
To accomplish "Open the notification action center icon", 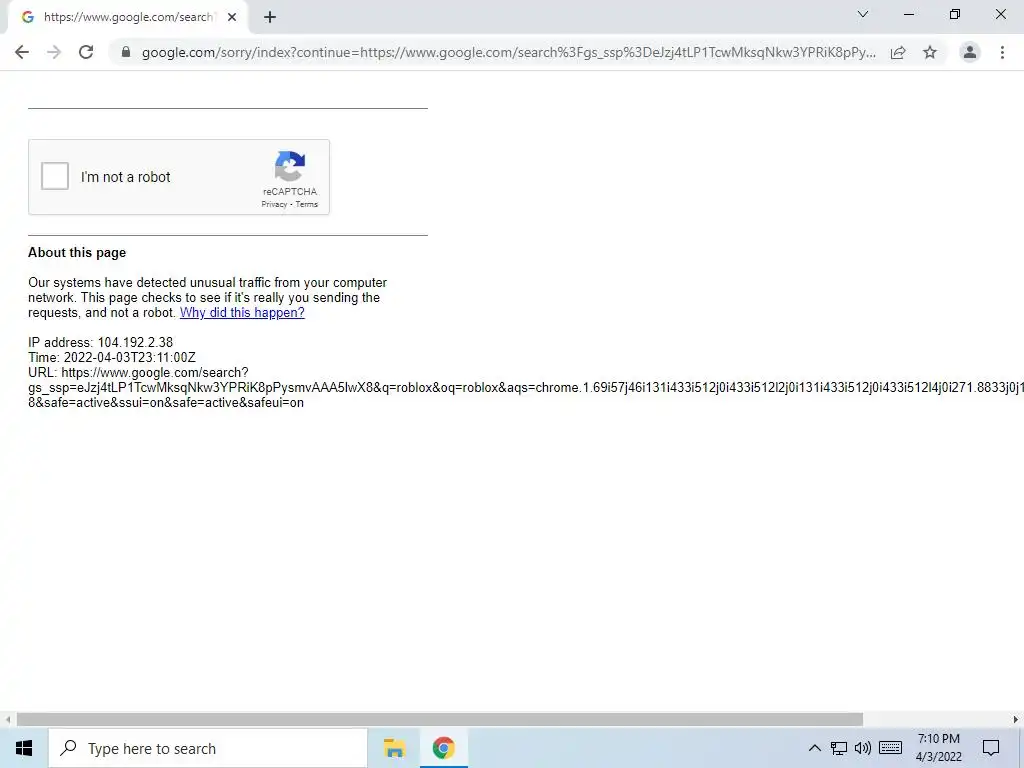I will (x=991, y=748).
